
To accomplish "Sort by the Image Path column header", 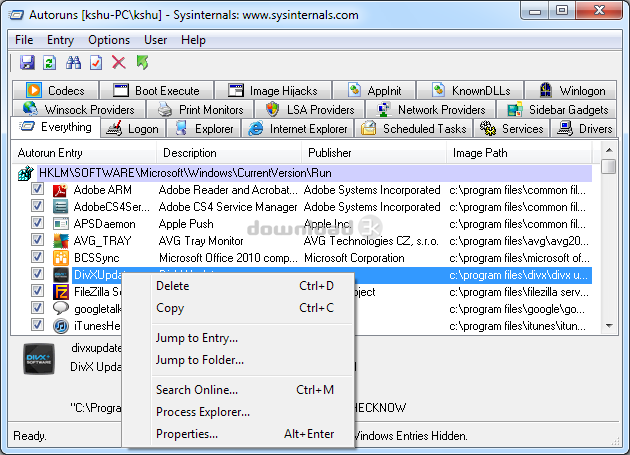I will tap(519, 153).
